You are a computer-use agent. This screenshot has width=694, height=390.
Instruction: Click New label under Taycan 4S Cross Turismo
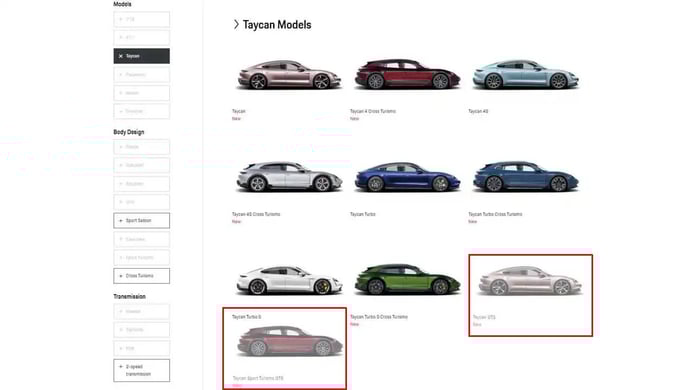click(x=236, y=221)
